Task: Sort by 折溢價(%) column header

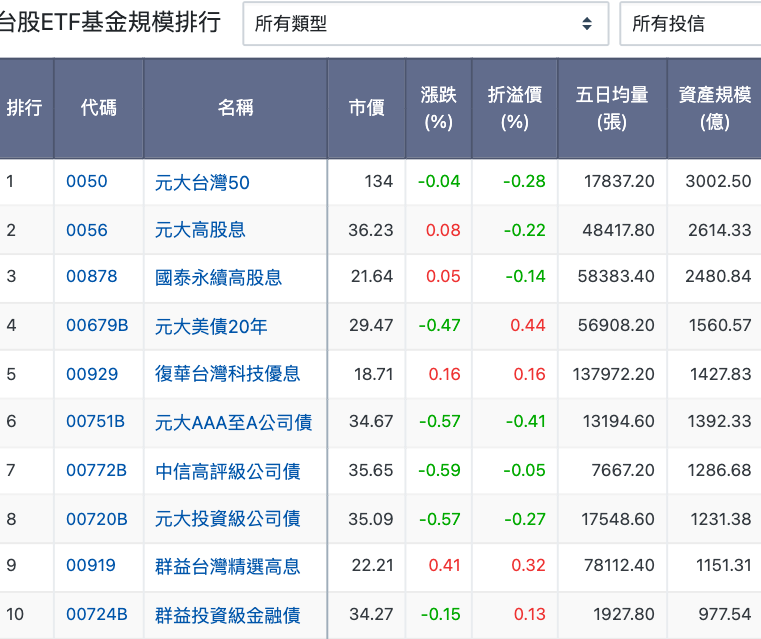Action: coord(514,108)
